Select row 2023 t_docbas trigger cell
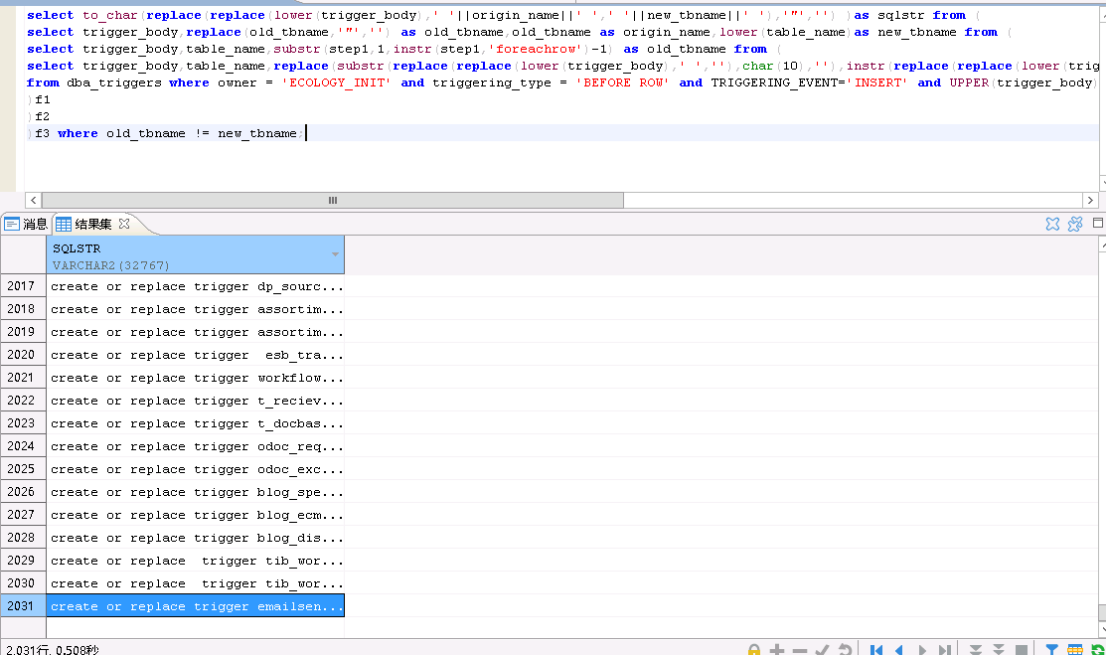This screenshot has height=656, width=1107. [196, 424]
